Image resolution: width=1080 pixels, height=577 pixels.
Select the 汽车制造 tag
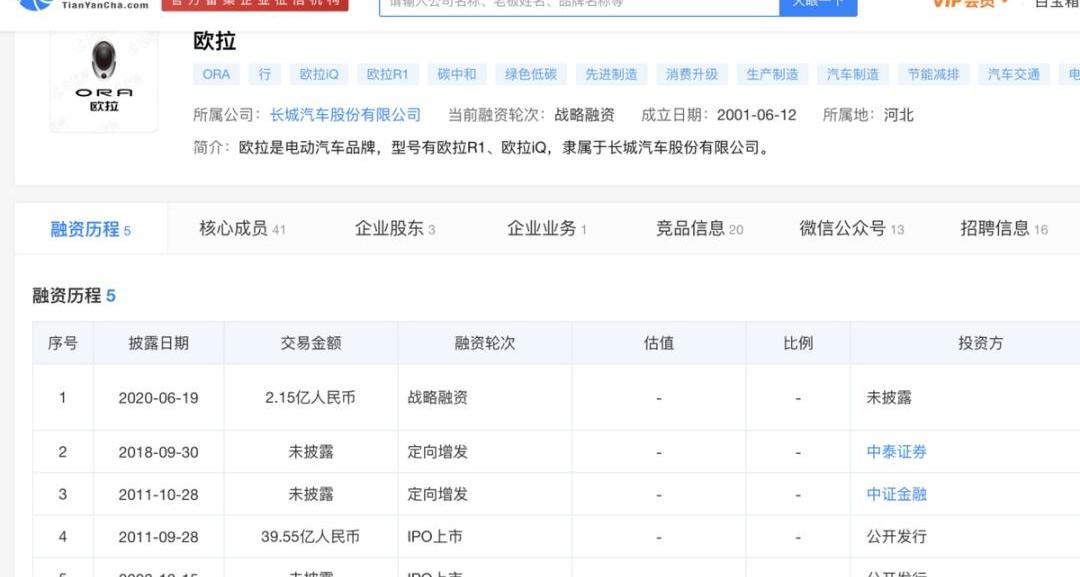pyautogui.click(x=853, y=74)
